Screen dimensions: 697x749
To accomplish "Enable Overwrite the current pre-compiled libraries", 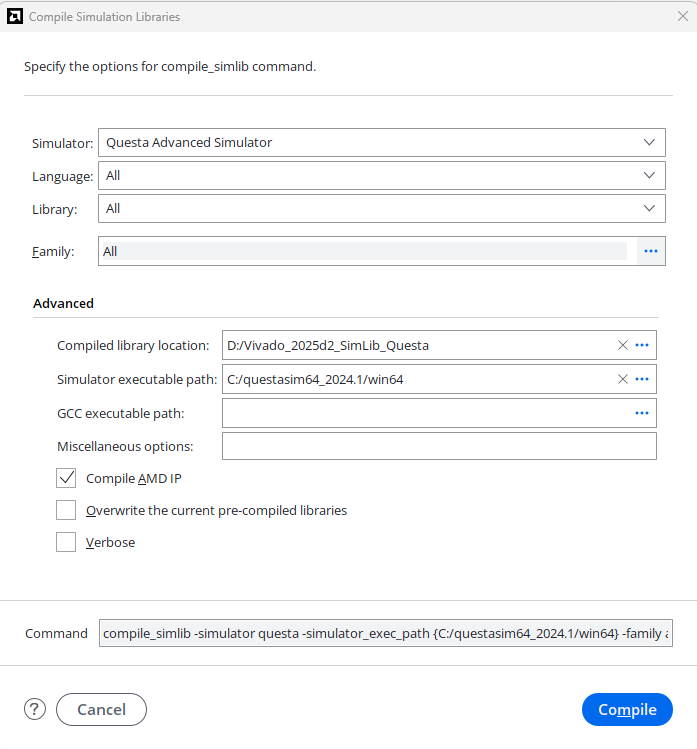I will 66,510.
